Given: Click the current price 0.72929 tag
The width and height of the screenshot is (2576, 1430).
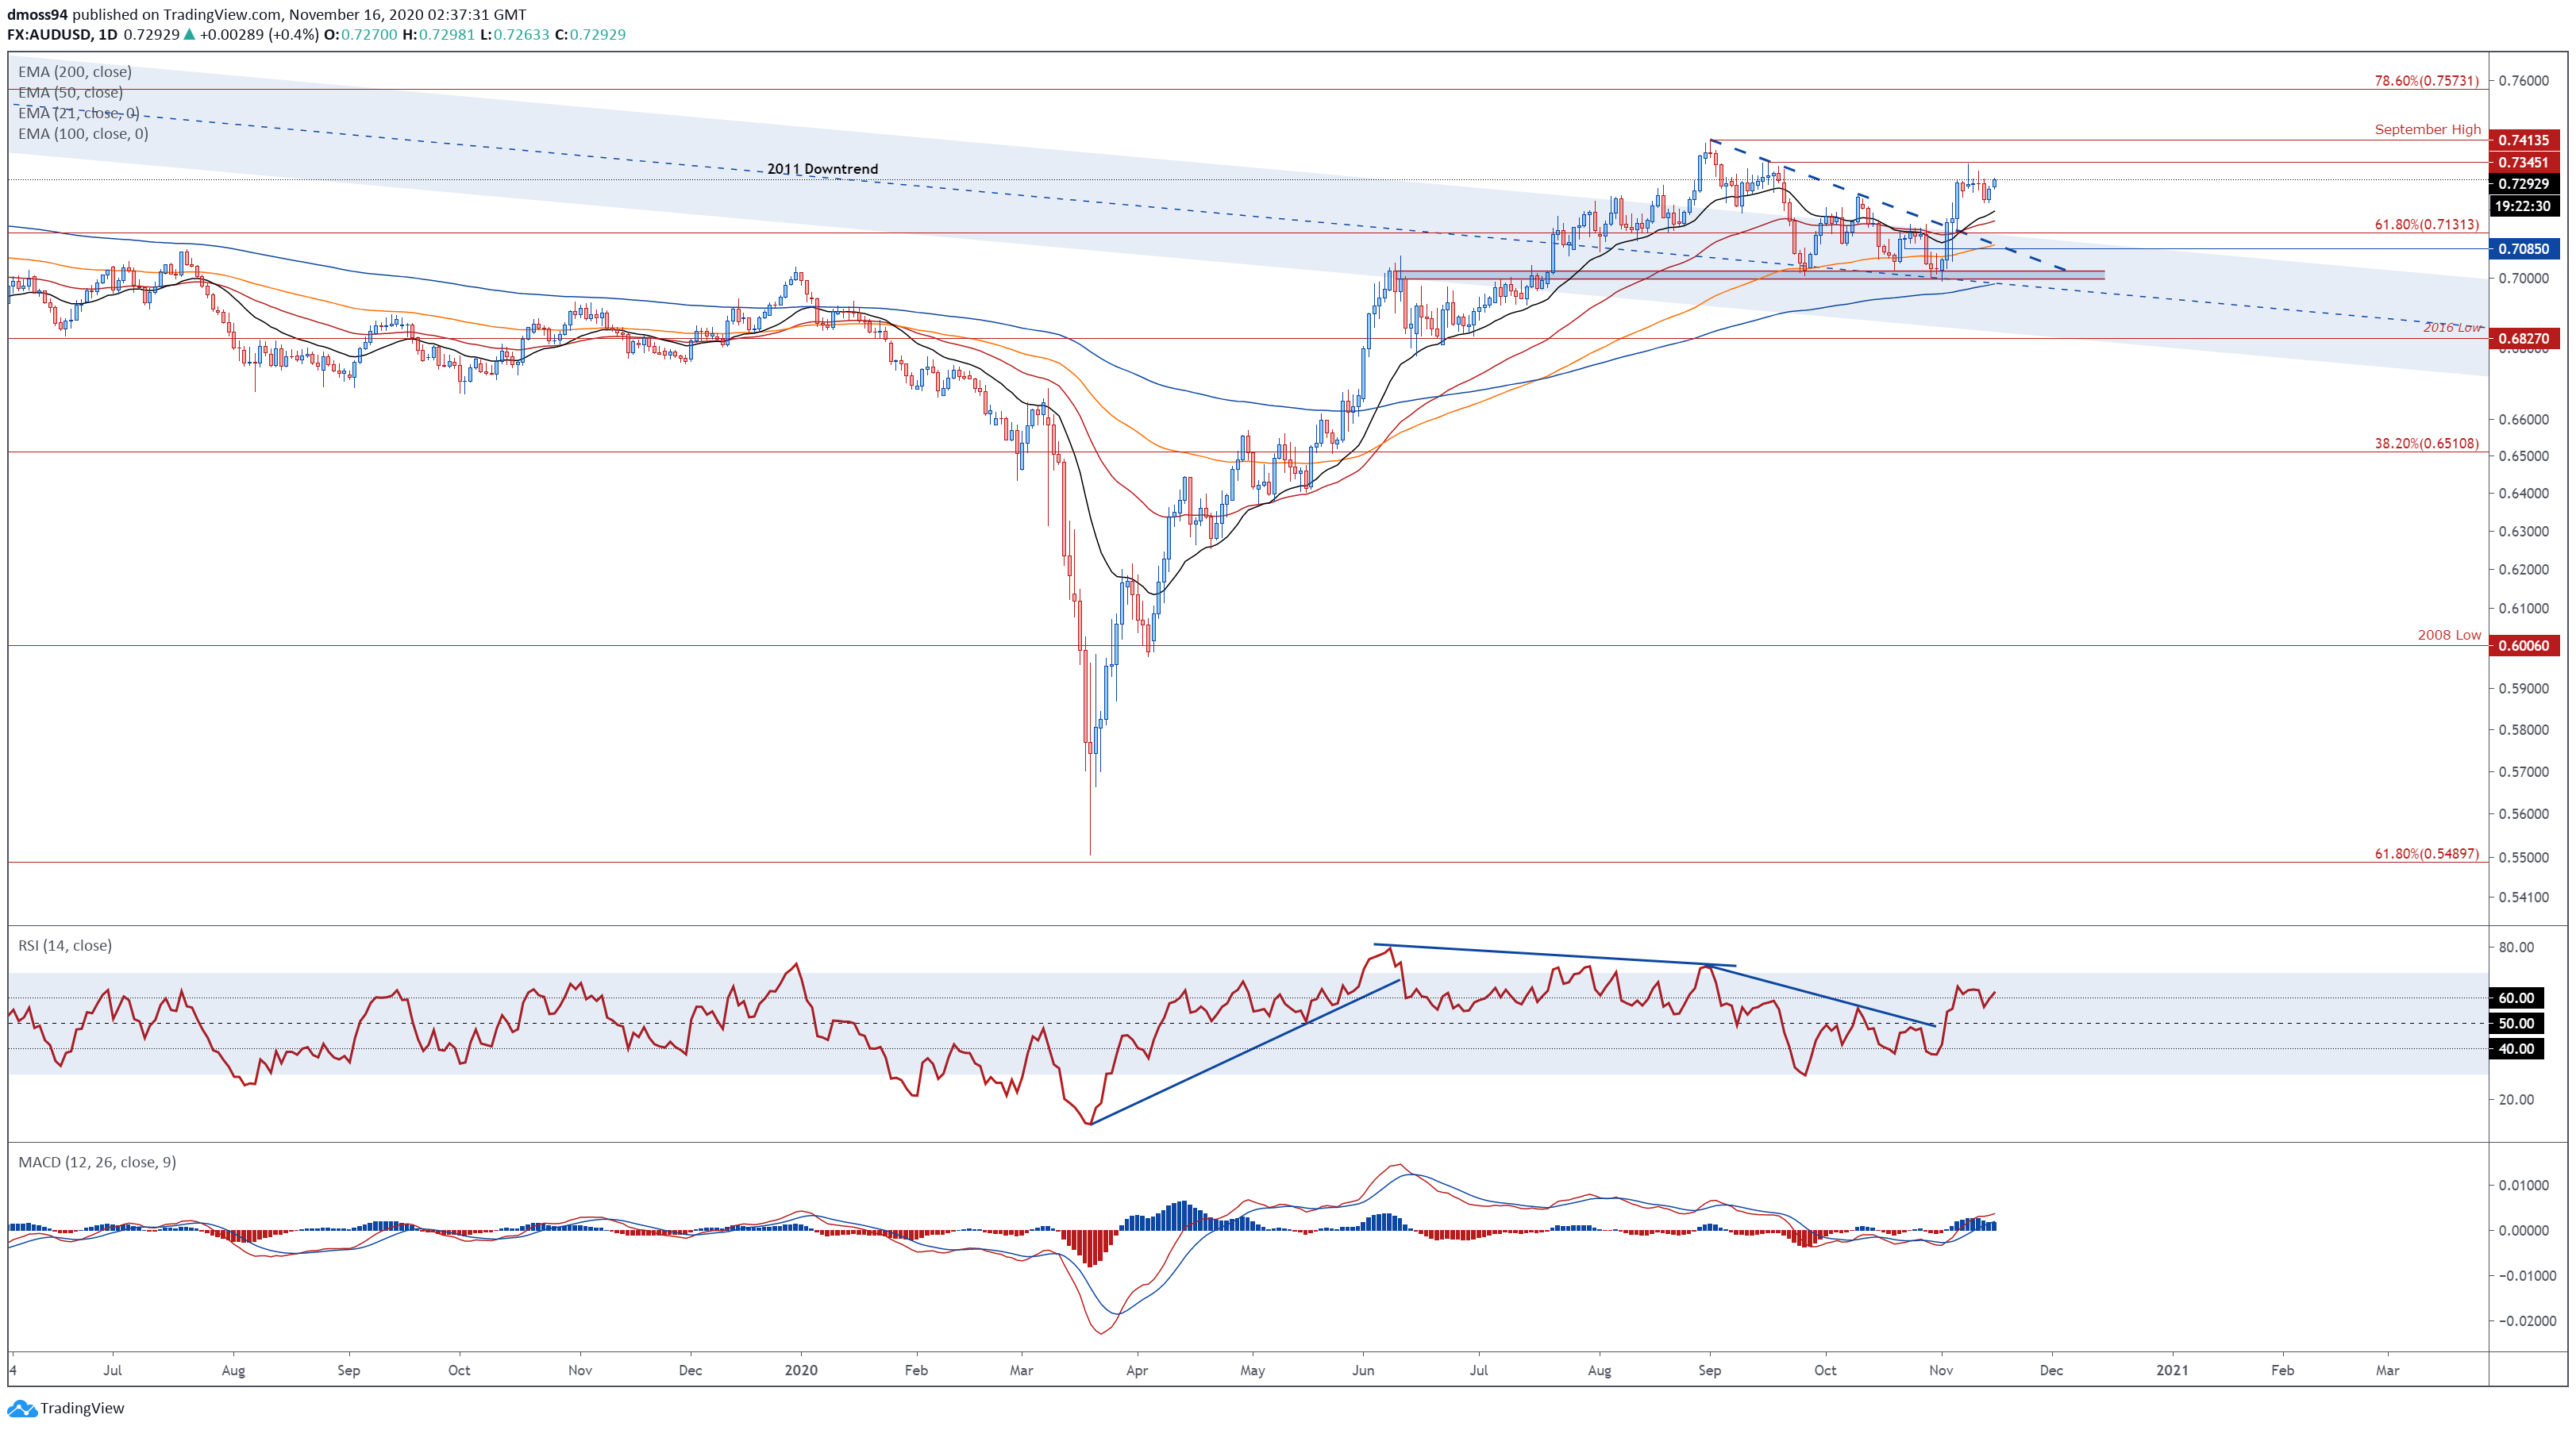Looking at the screenshot, I should click(2523, 183).
